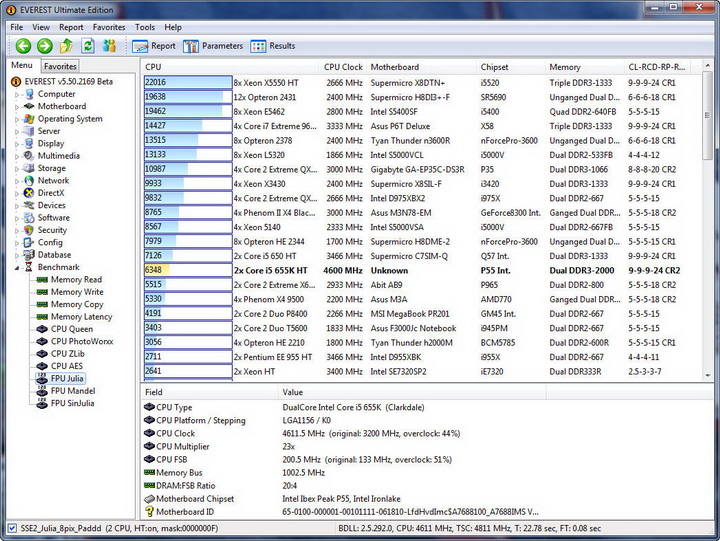The height and width of the screenshot is (541, 720).
Task: Click the 22016 score bar for Xeon X5550
Action: click(x=188, y=83)
